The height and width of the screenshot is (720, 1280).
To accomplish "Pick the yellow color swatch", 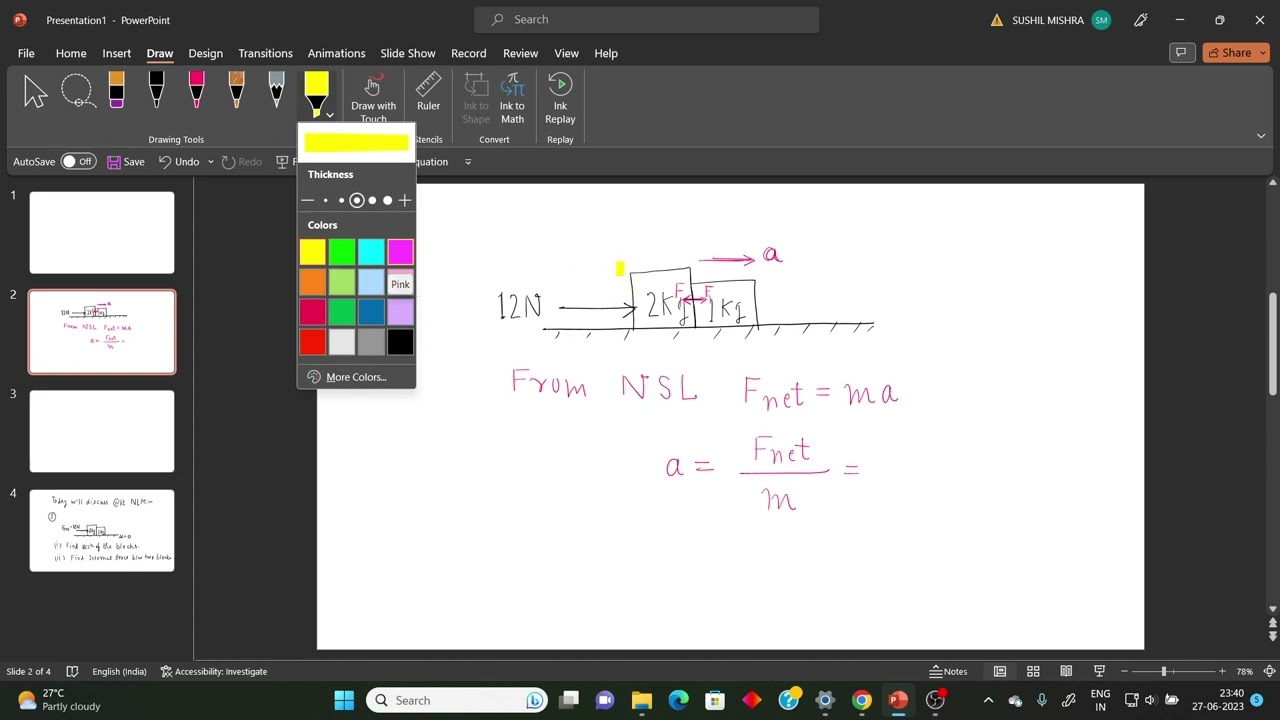I will click(312, 252).
